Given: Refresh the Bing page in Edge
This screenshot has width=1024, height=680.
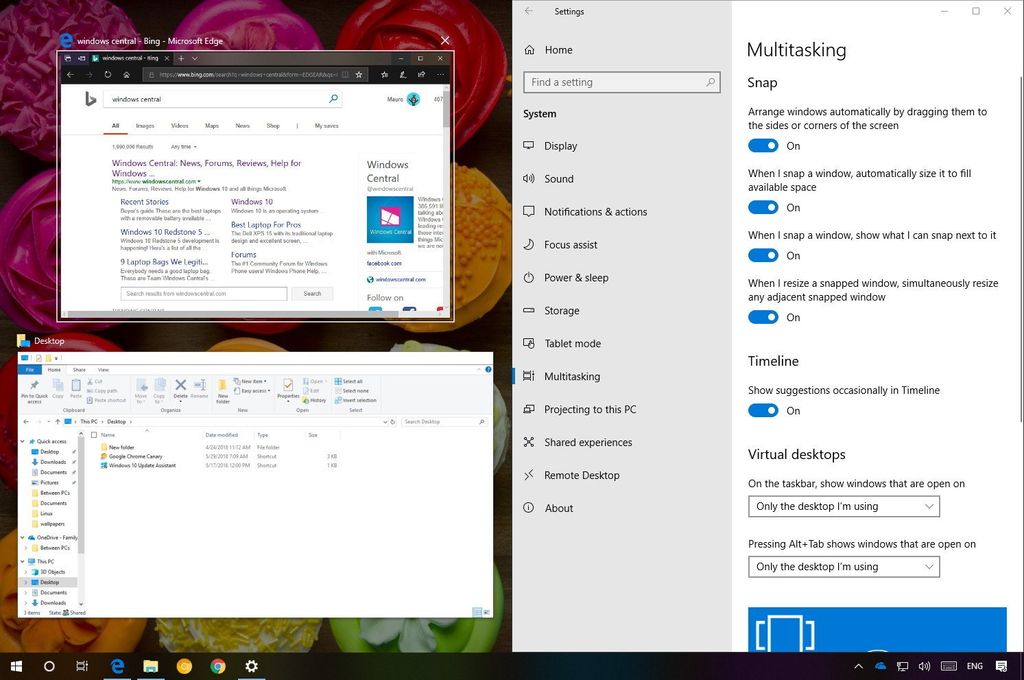Looking at the screenshot, I should point(107,74).
